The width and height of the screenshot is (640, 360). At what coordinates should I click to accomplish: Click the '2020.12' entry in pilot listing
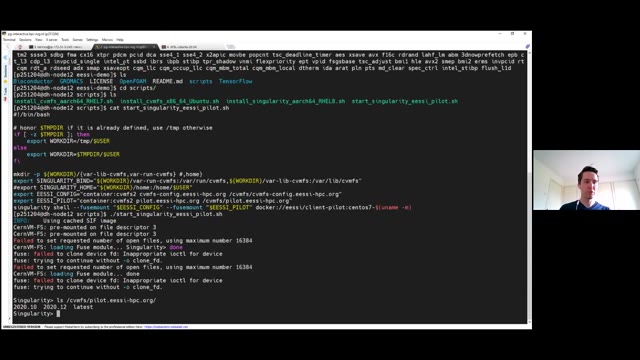55,307
